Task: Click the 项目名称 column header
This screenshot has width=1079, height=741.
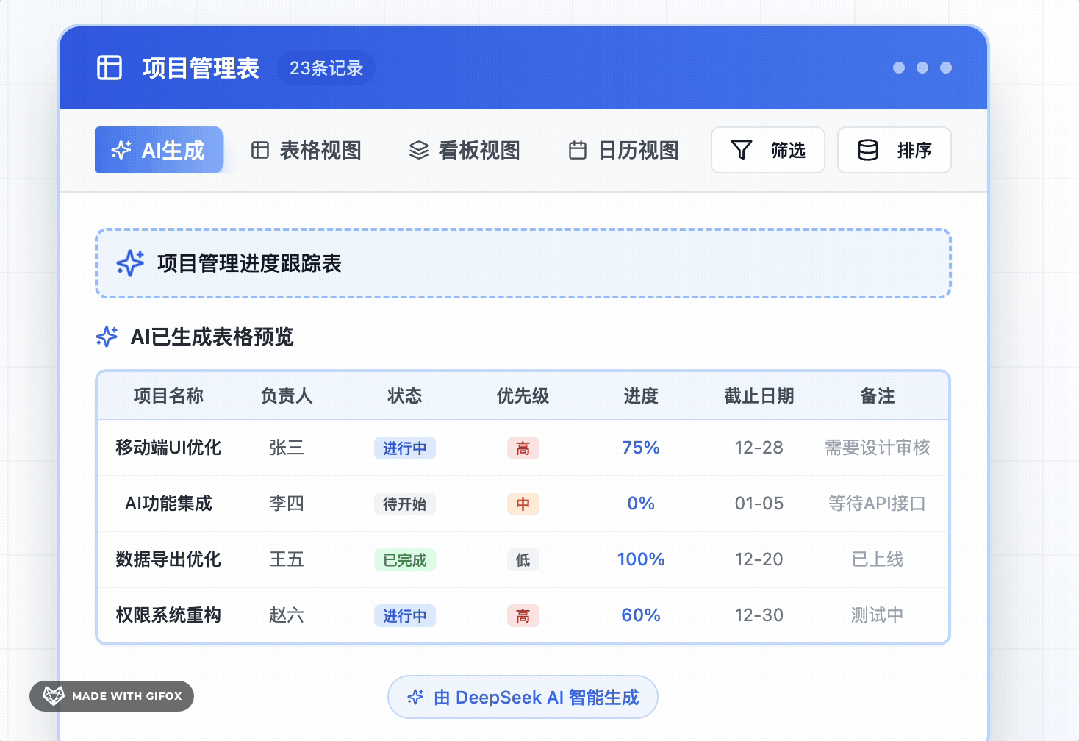Action: 168,396
